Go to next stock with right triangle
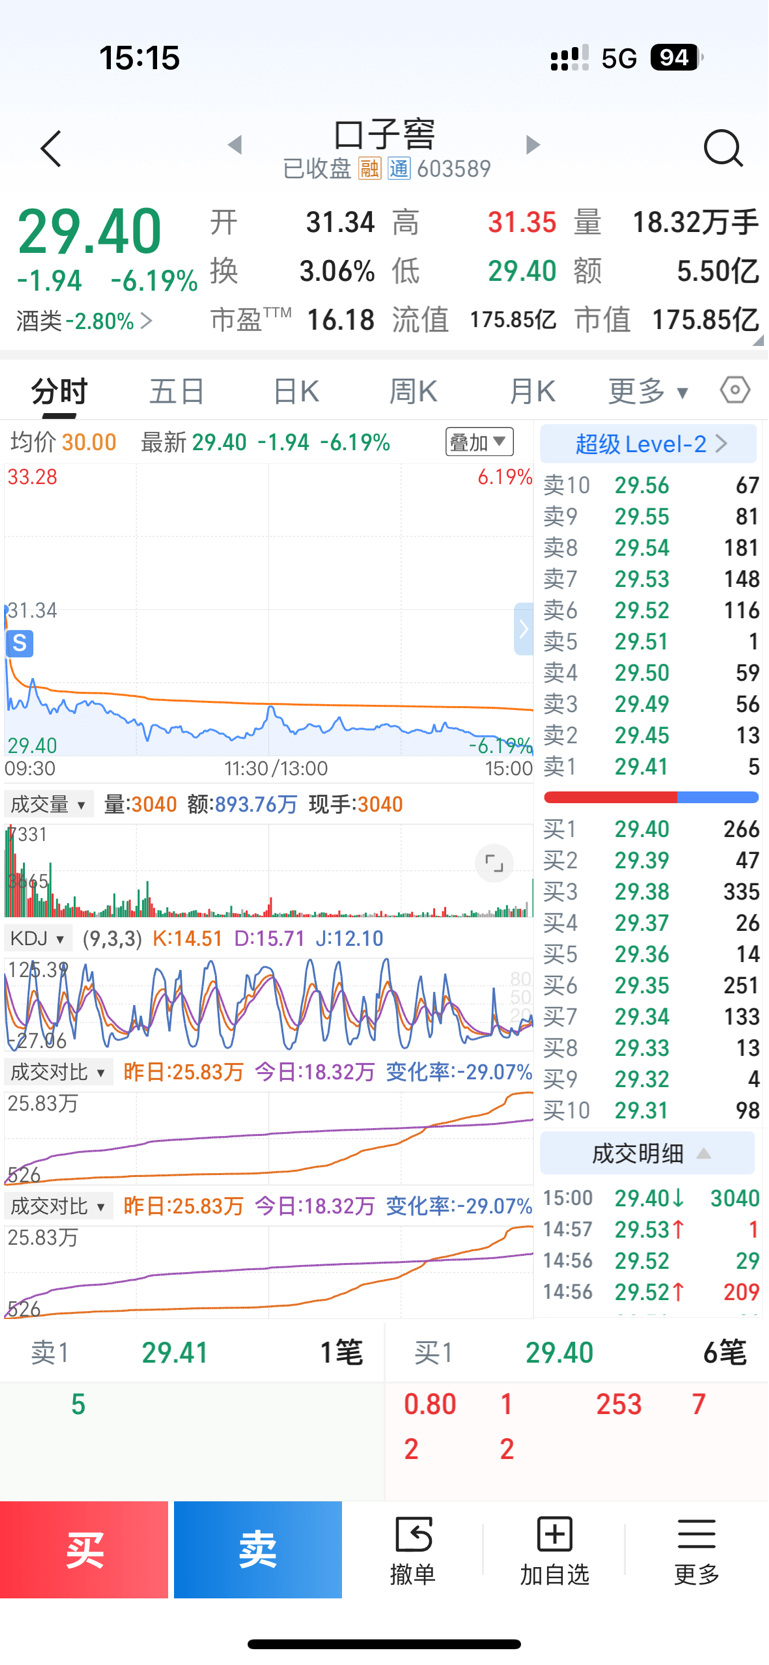The image size is (769, 1665). [x=533, y=145]
